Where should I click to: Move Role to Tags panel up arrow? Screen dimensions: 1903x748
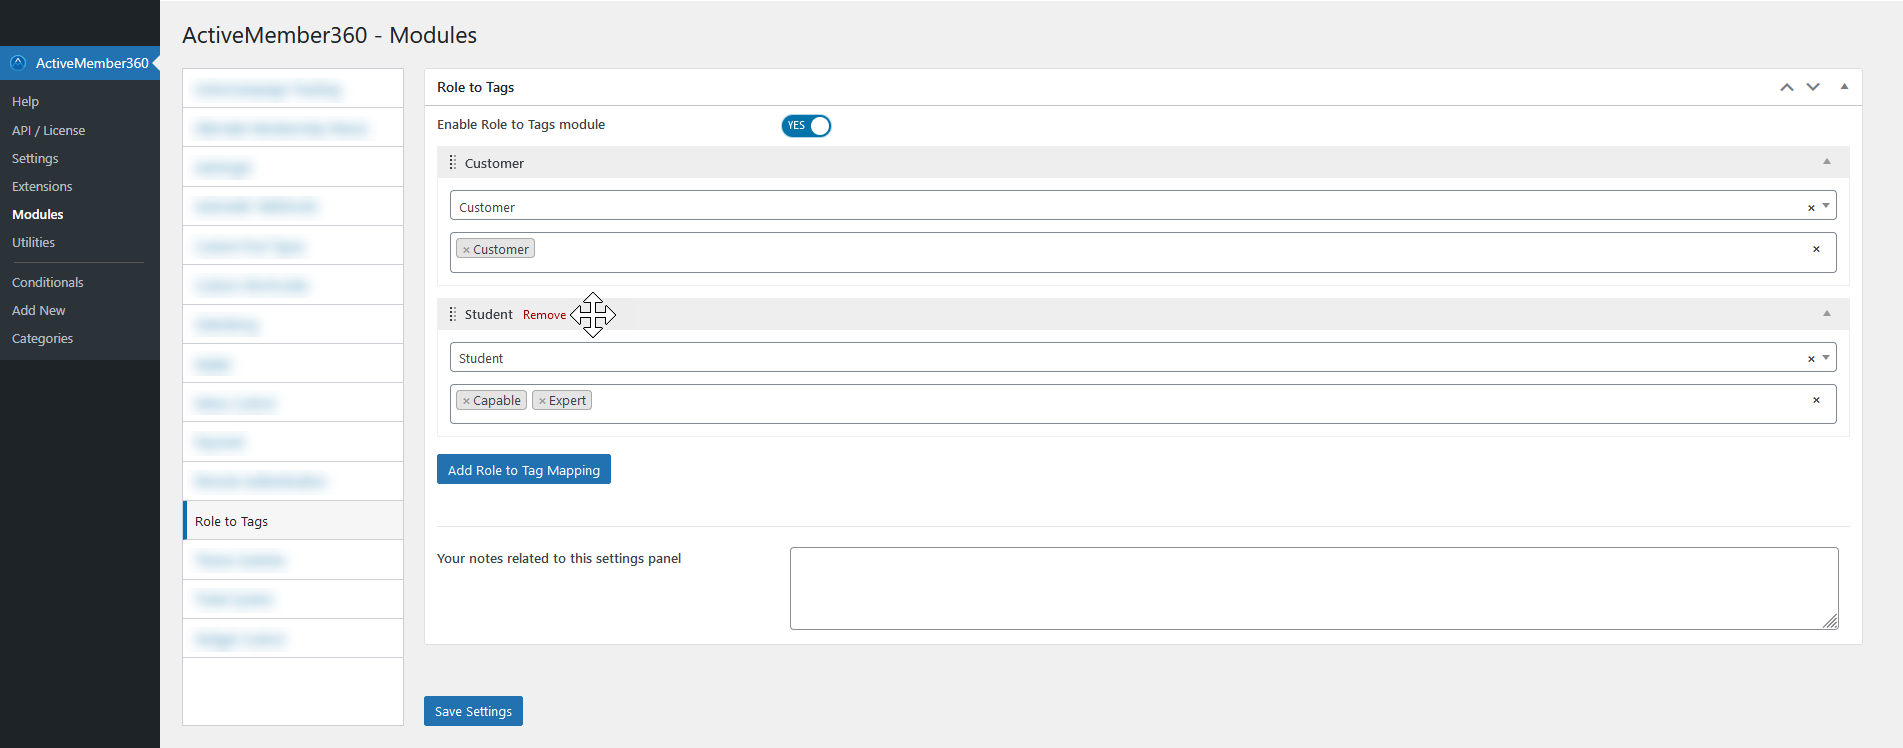[1787, 87]
